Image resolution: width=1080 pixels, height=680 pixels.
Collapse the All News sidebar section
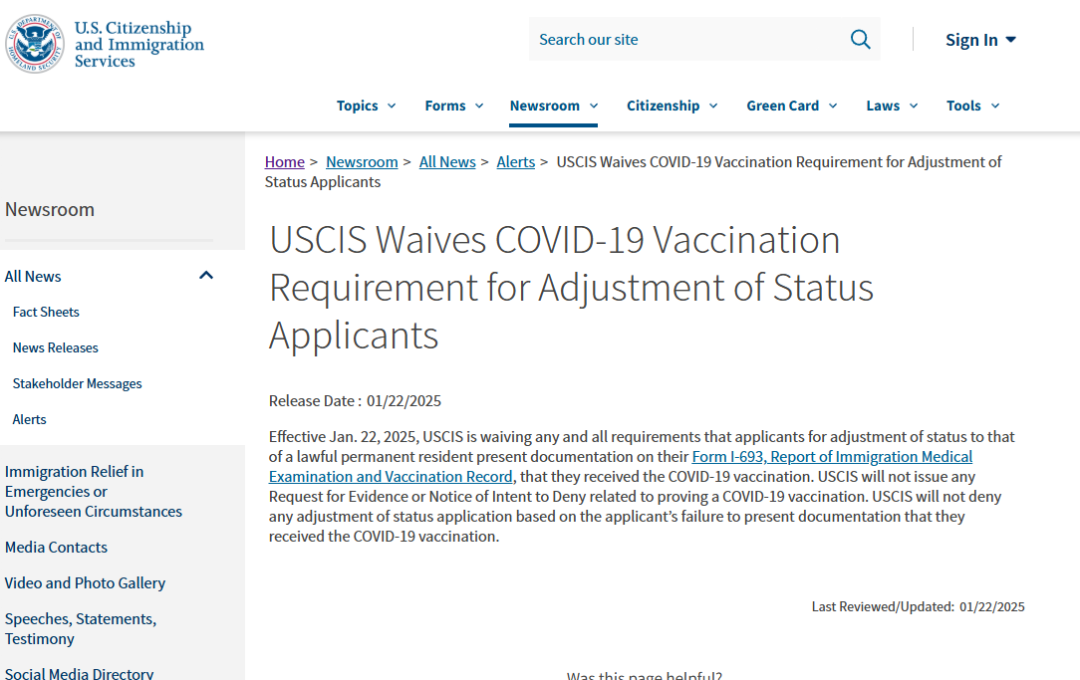(x=206, y=276)
